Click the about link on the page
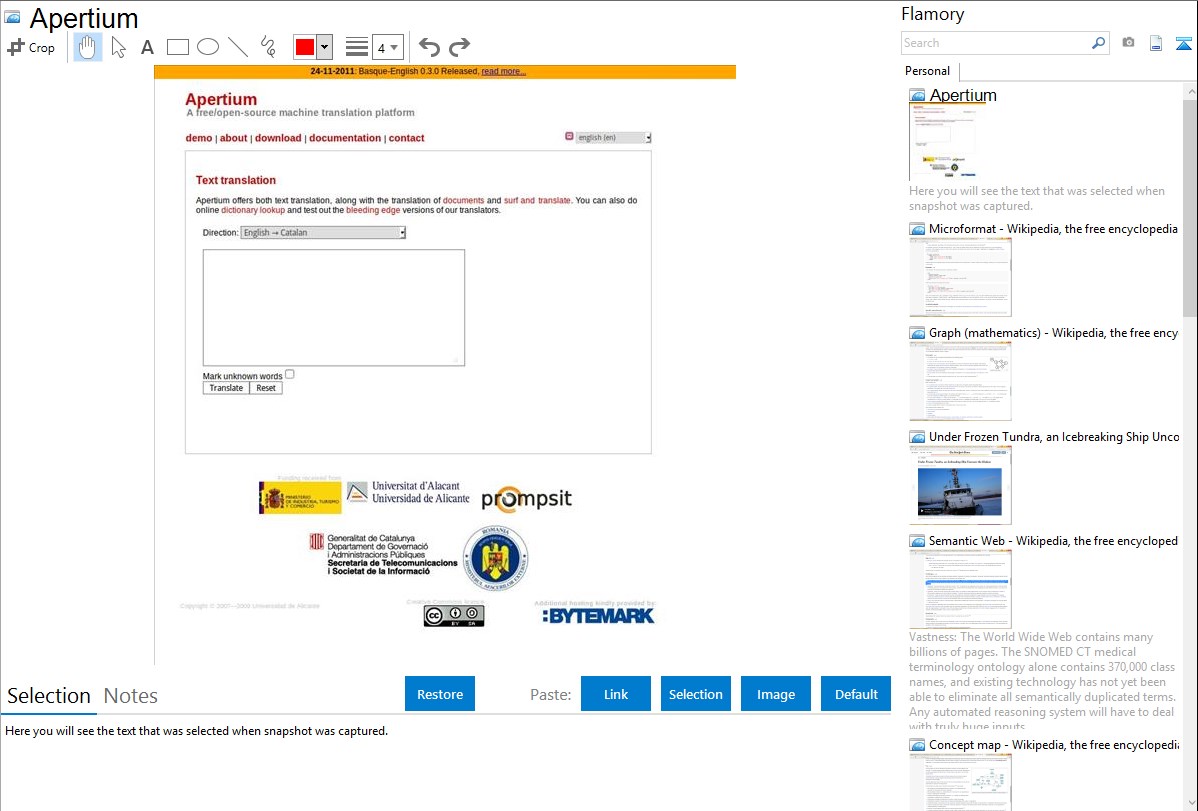The height and width of the screenshot is (811, 1198). [234, 138]
